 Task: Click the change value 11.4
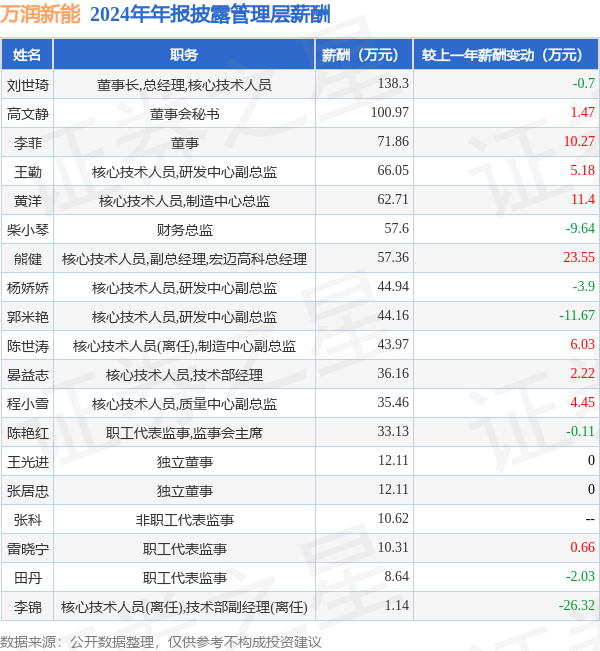pos(583,200)
